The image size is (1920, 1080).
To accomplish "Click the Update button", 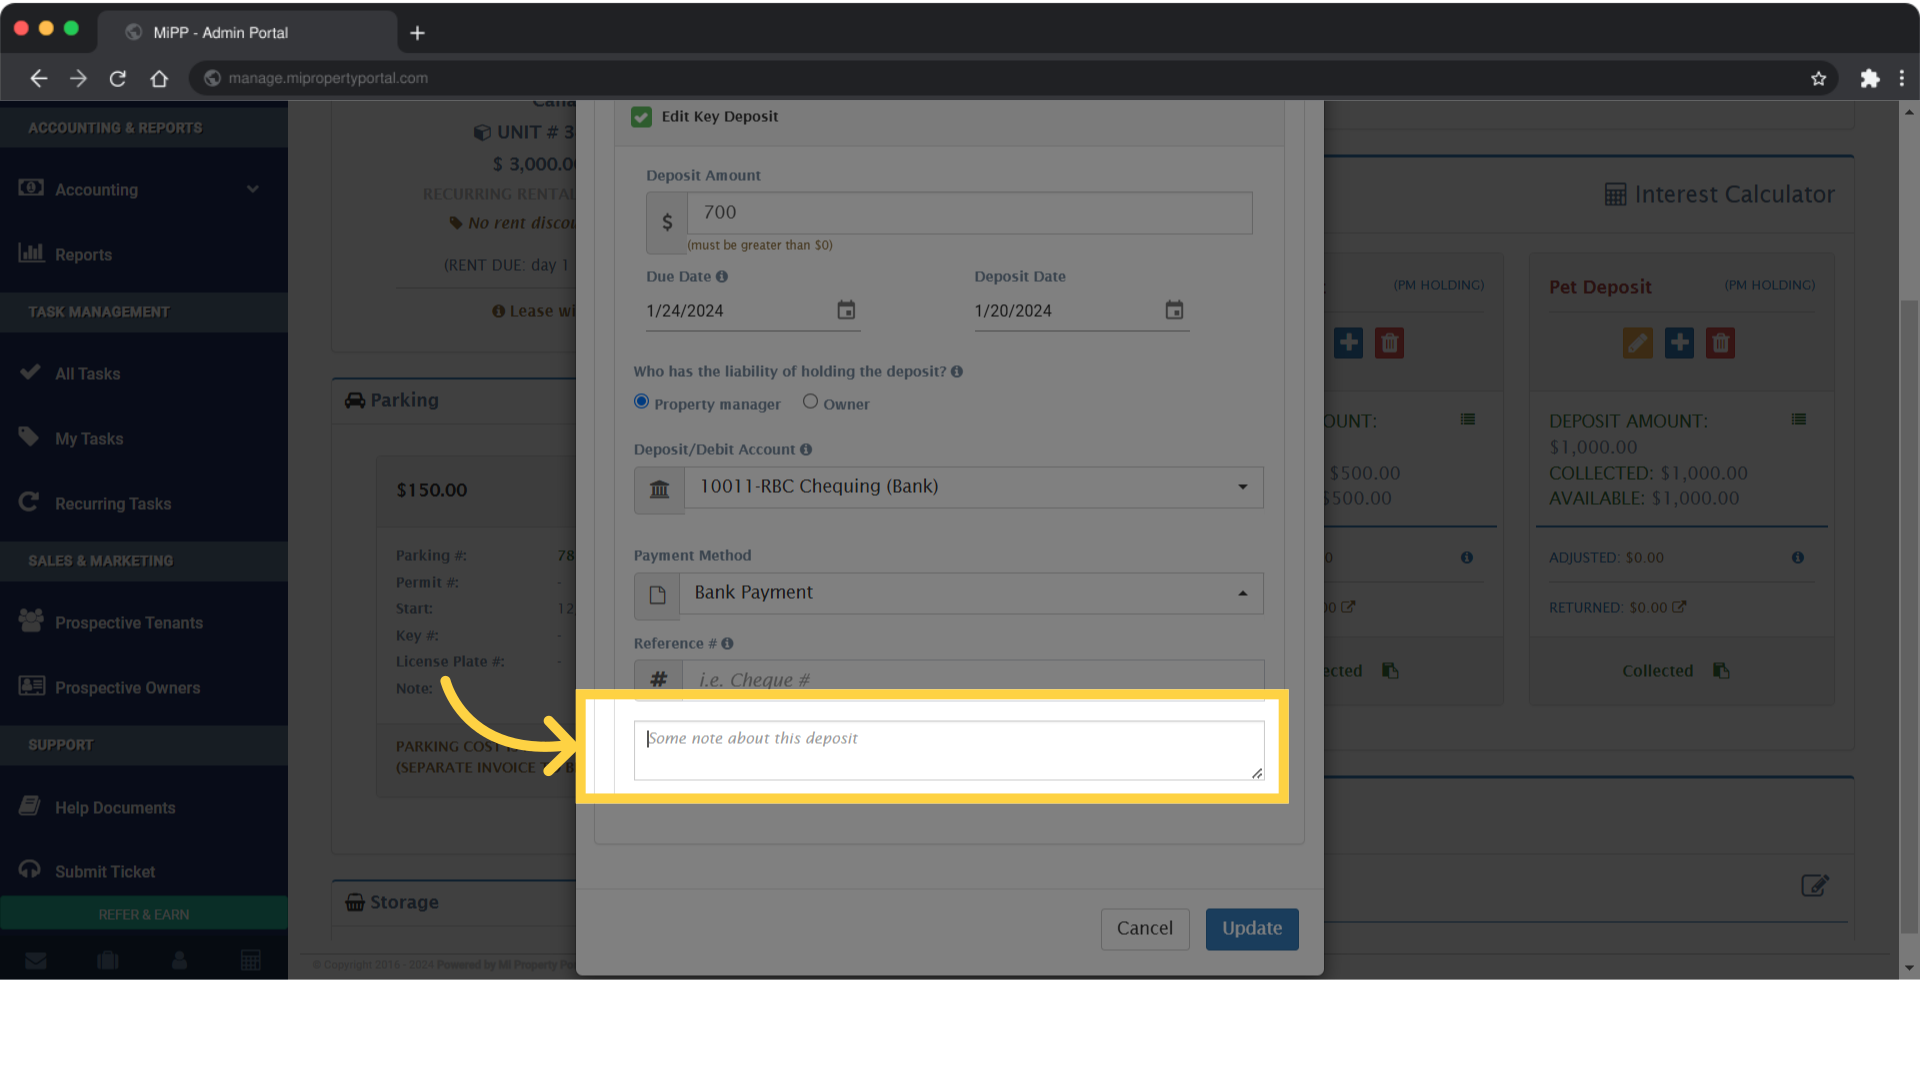I will (x=1252, y=929).
